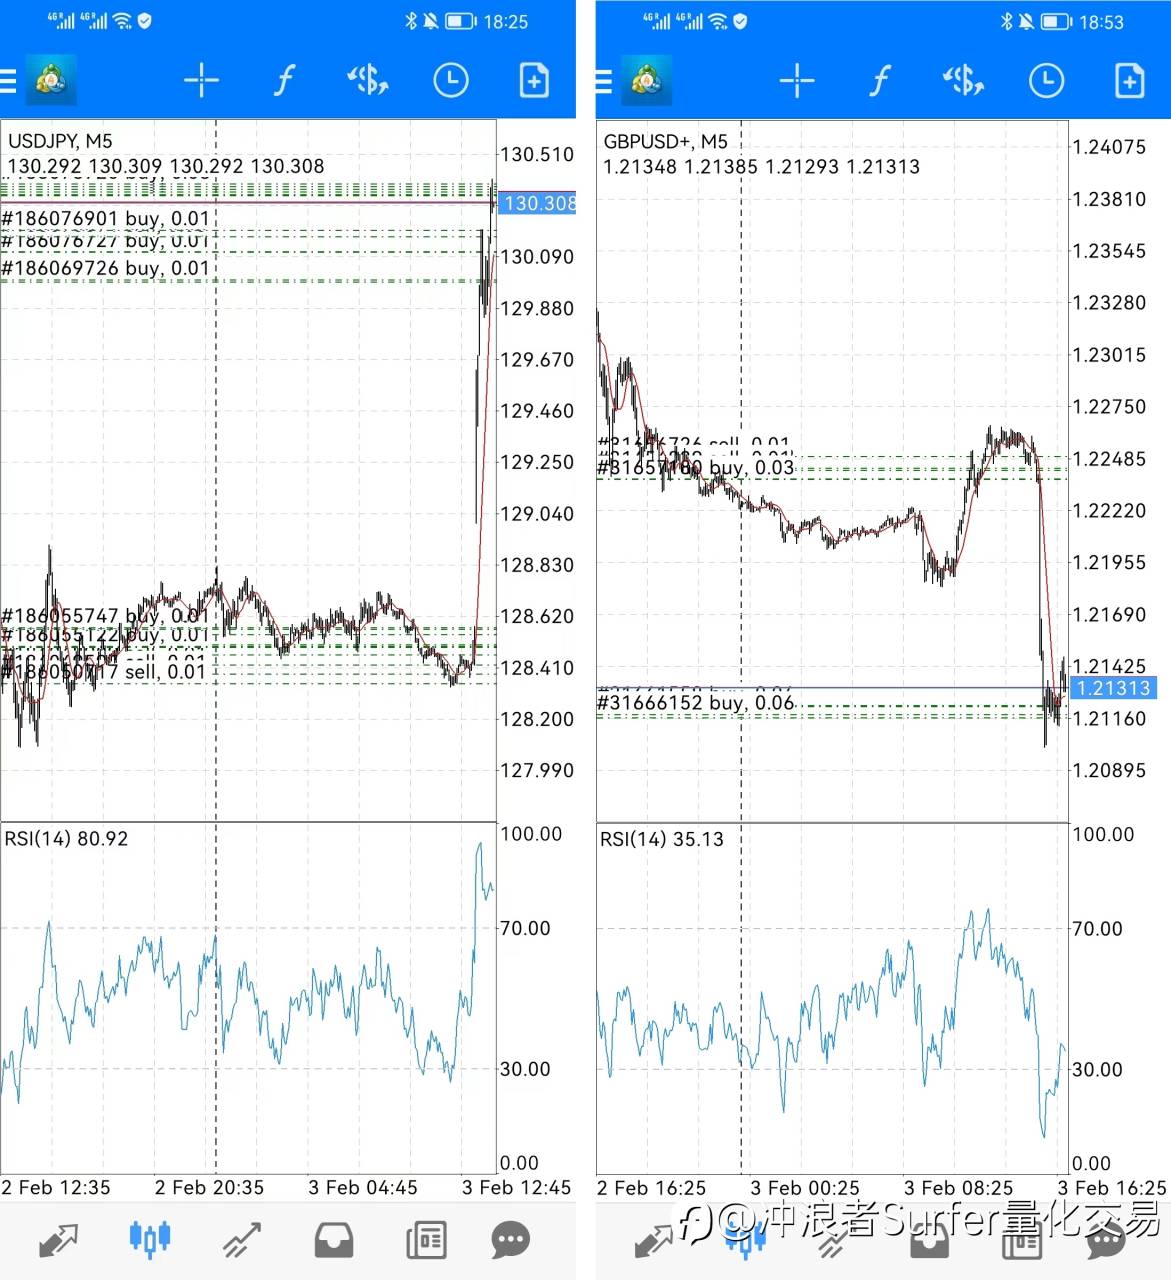The image size is (1171, 1280).
Task: Activate the crosshair tool above the USDJPY chart
Action: tap(201, 80)
